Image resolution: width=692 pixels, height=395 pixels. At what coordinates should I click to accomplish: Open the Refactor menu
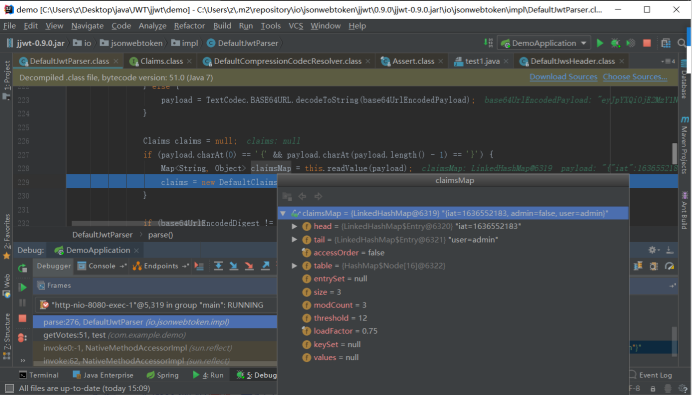point(189,26)
